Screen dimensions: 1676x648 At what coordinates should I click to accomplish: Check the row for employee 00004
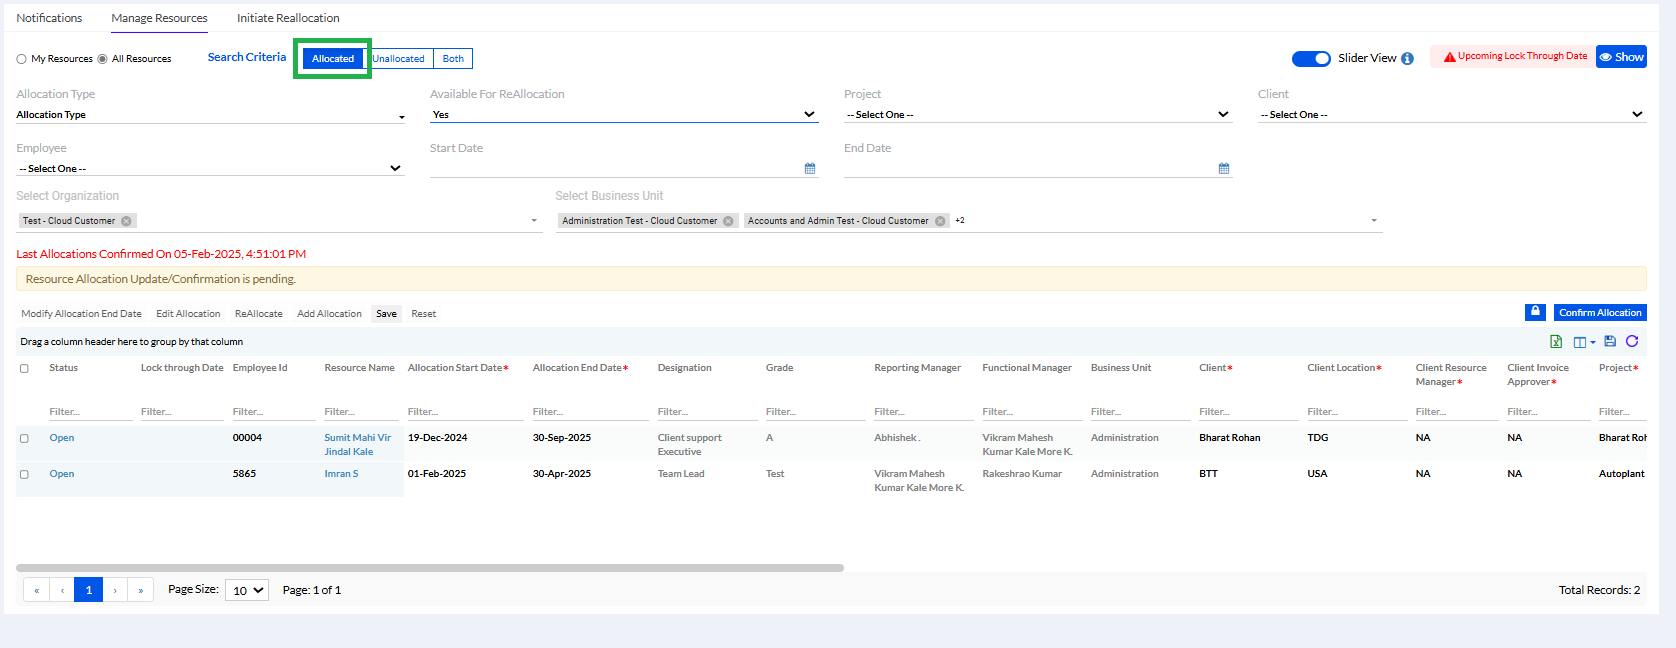[x=24, y=438]
